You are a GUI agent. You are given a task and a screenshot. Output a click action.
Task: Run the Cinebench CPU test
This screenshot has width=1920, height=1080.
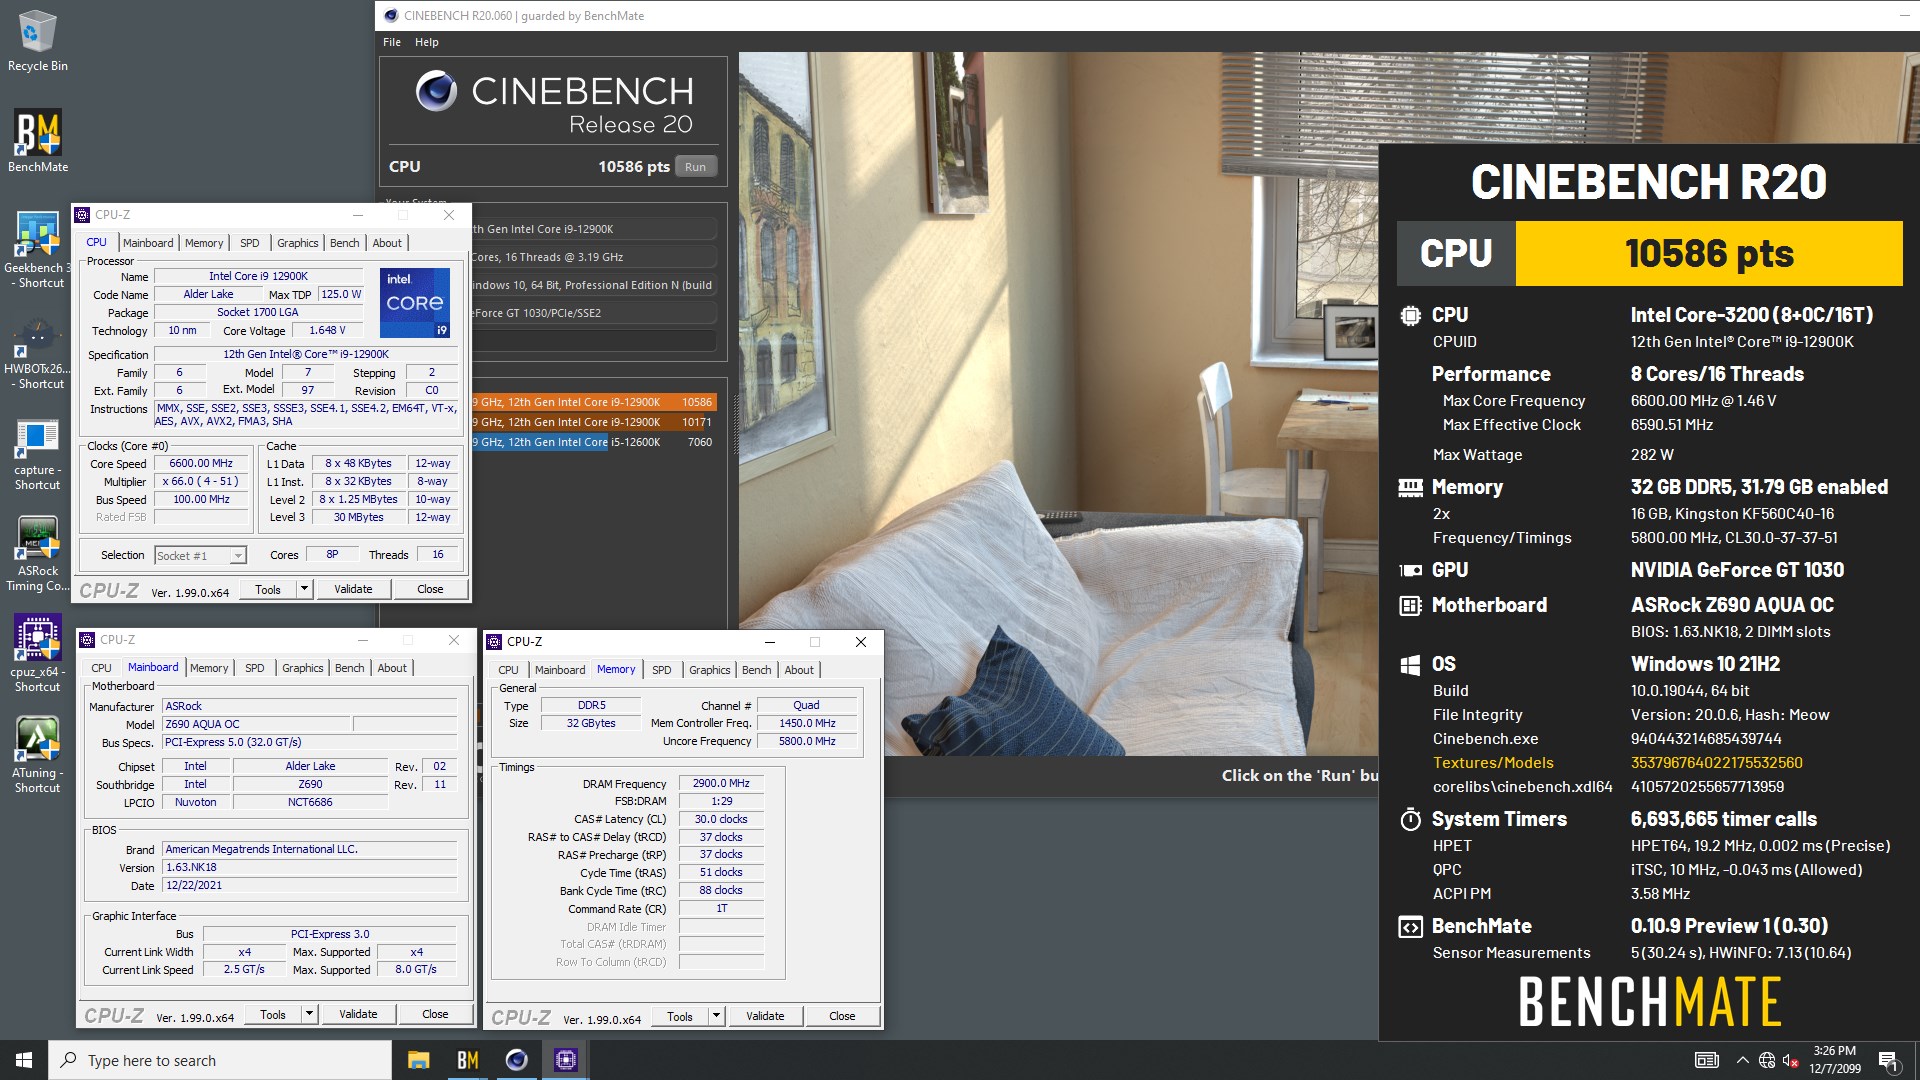click(x=695, y=167)
